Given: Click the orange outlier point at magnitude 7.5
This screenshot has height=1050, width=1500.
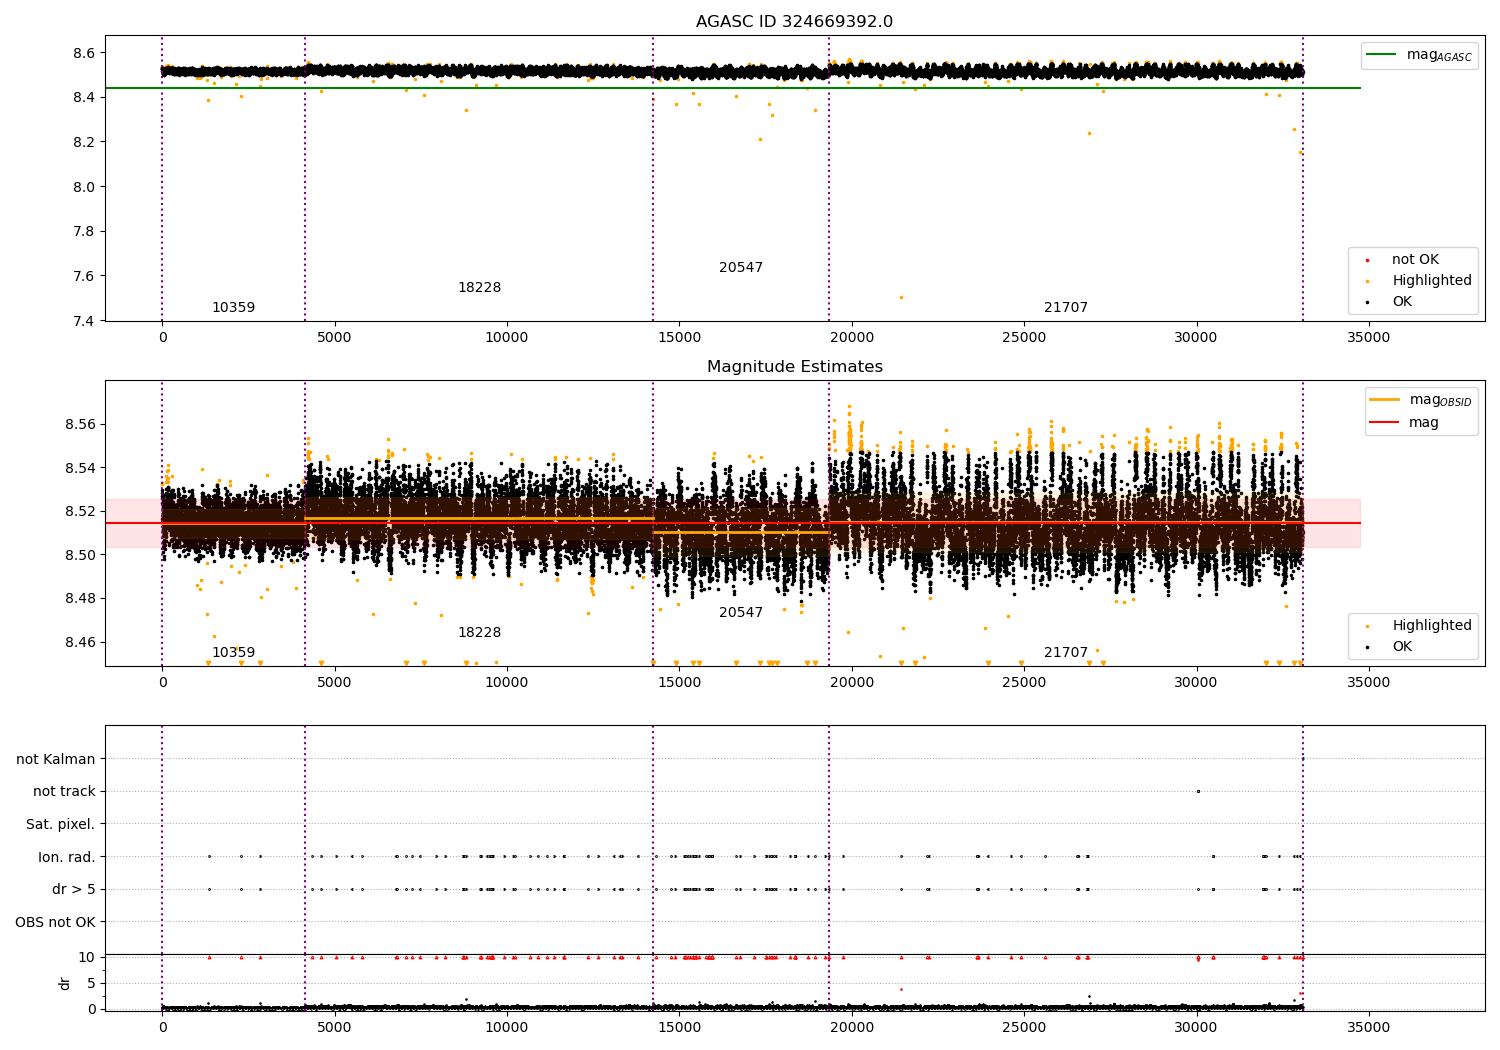Looking at the screenshot, I should (900, 297).
